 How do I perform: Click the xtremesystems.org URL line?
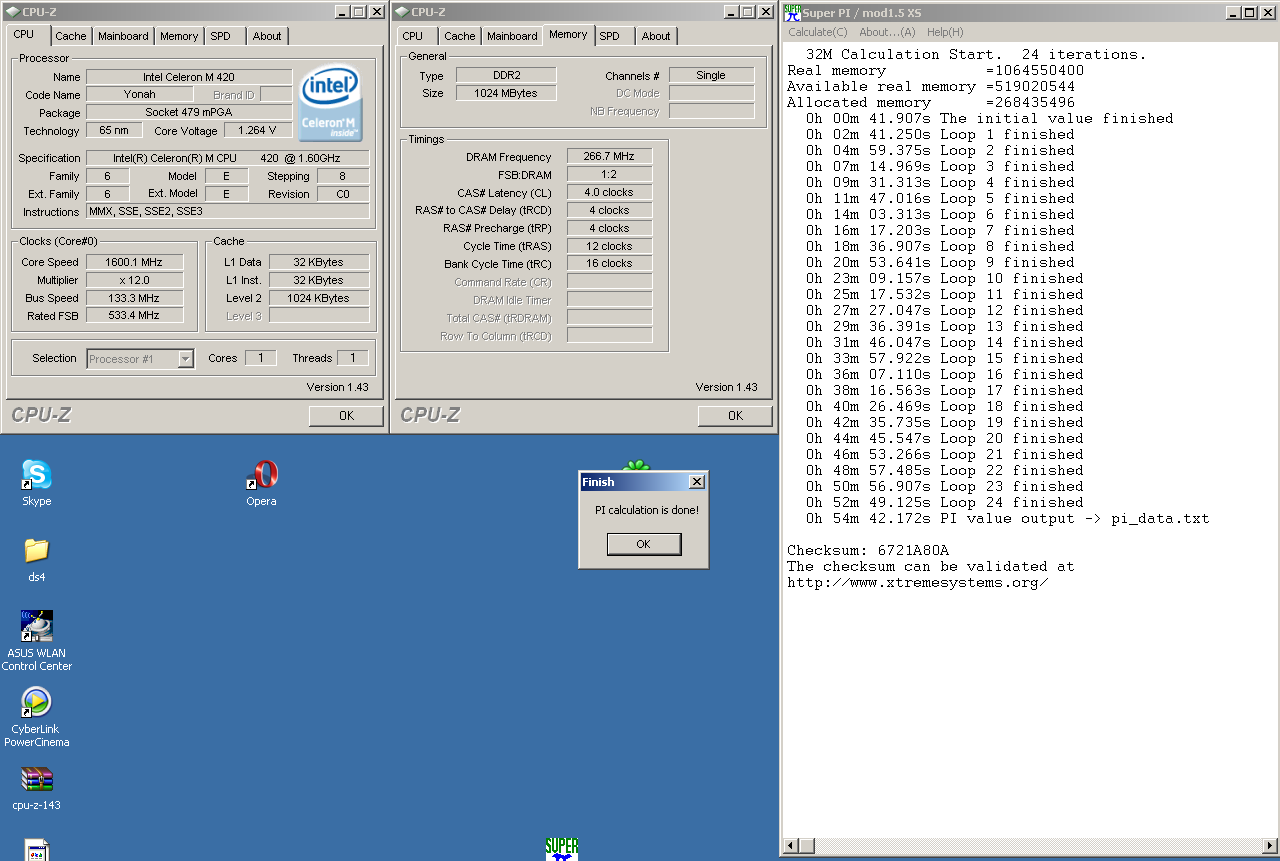[x=918, y=583]
